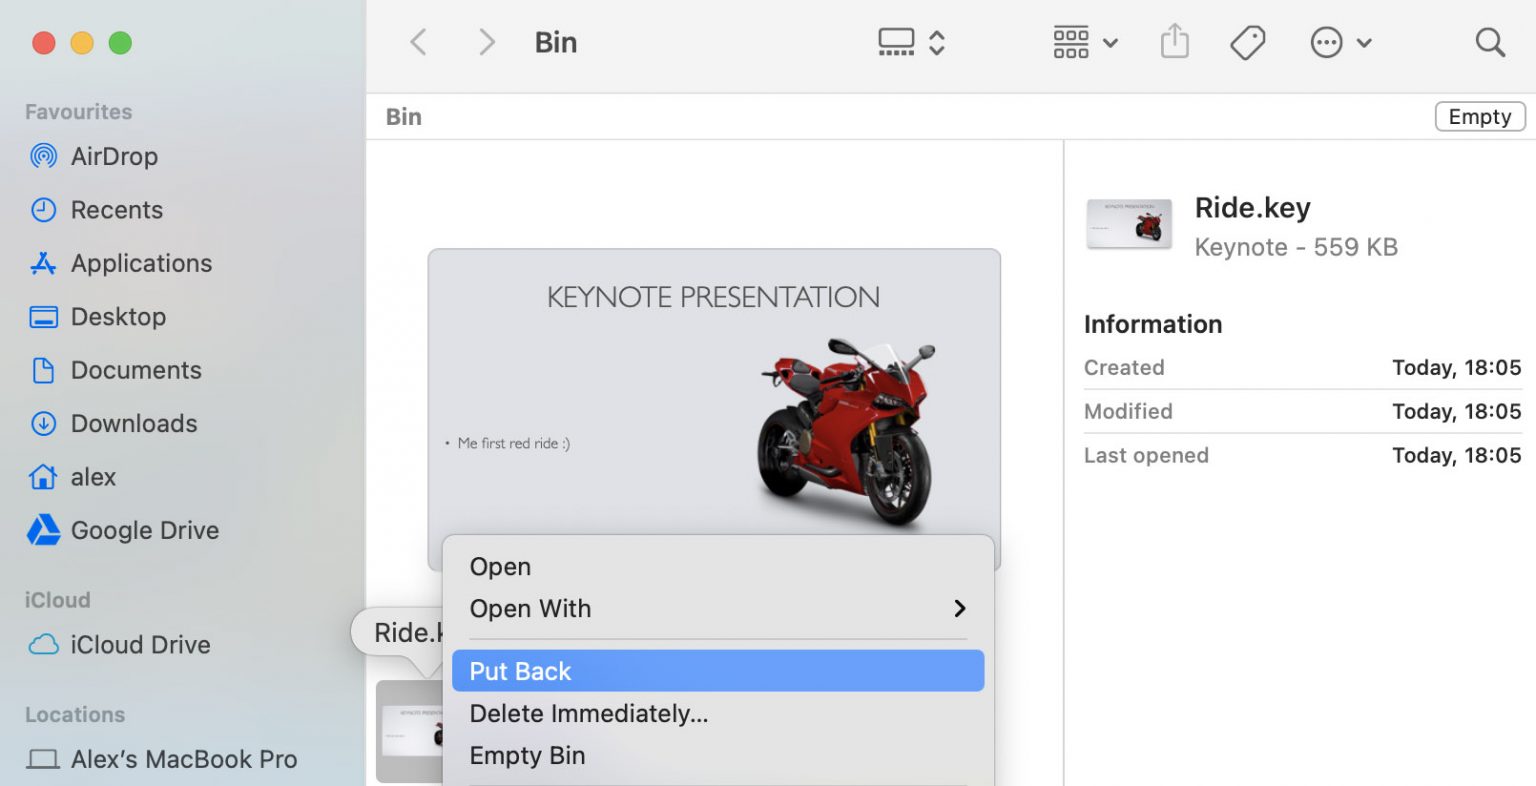Expand the Open With submenu
1536x786 pixels.
tap(717, 608)
